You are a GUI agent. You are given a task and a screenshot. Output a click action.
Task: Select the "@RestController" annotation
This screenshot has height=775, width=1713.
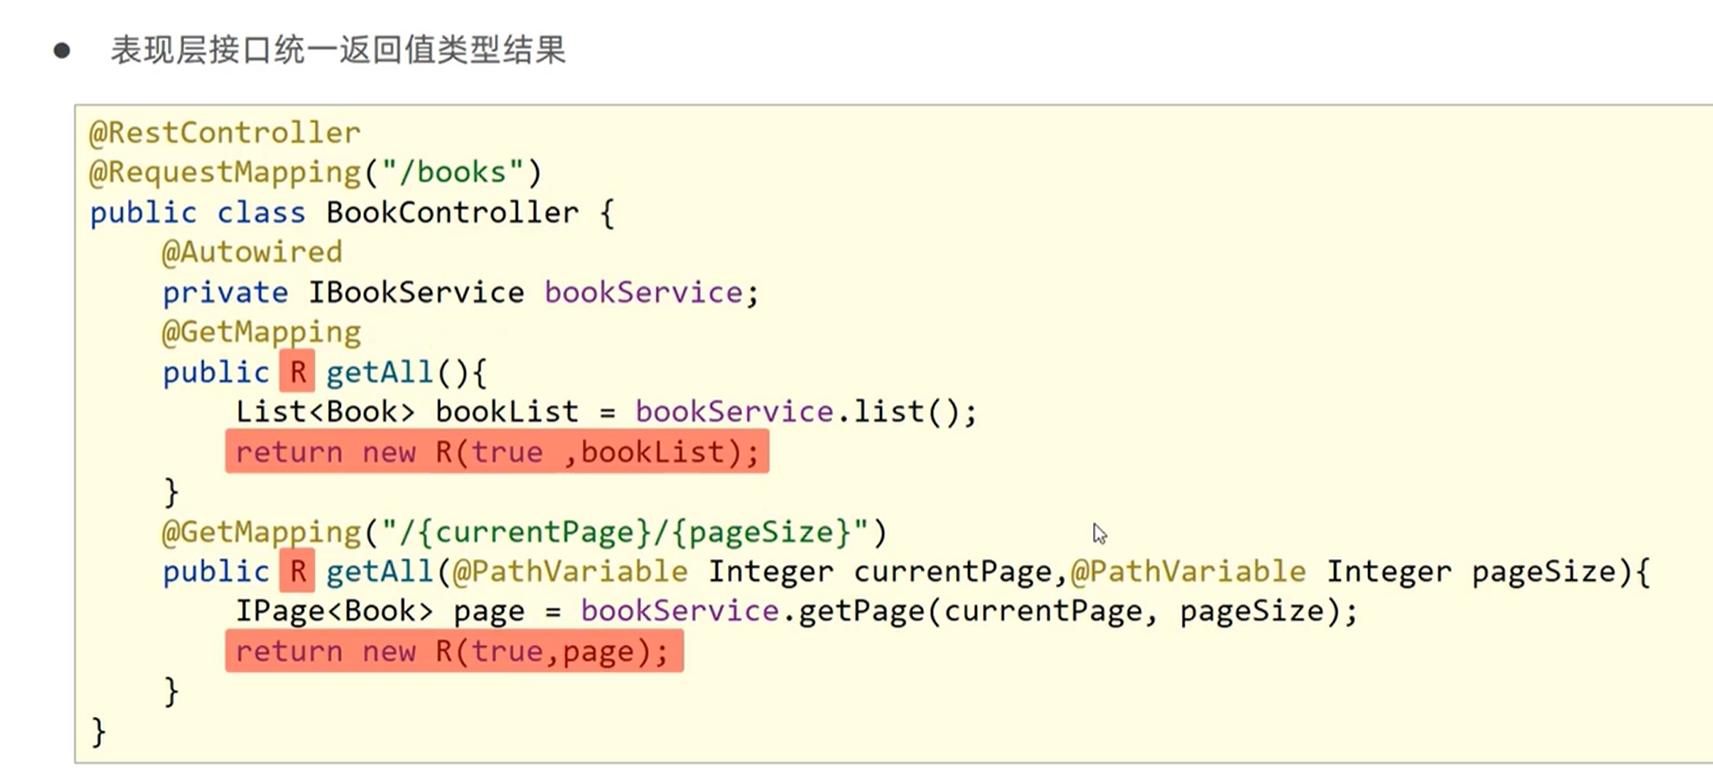click(x=225, y=132)
